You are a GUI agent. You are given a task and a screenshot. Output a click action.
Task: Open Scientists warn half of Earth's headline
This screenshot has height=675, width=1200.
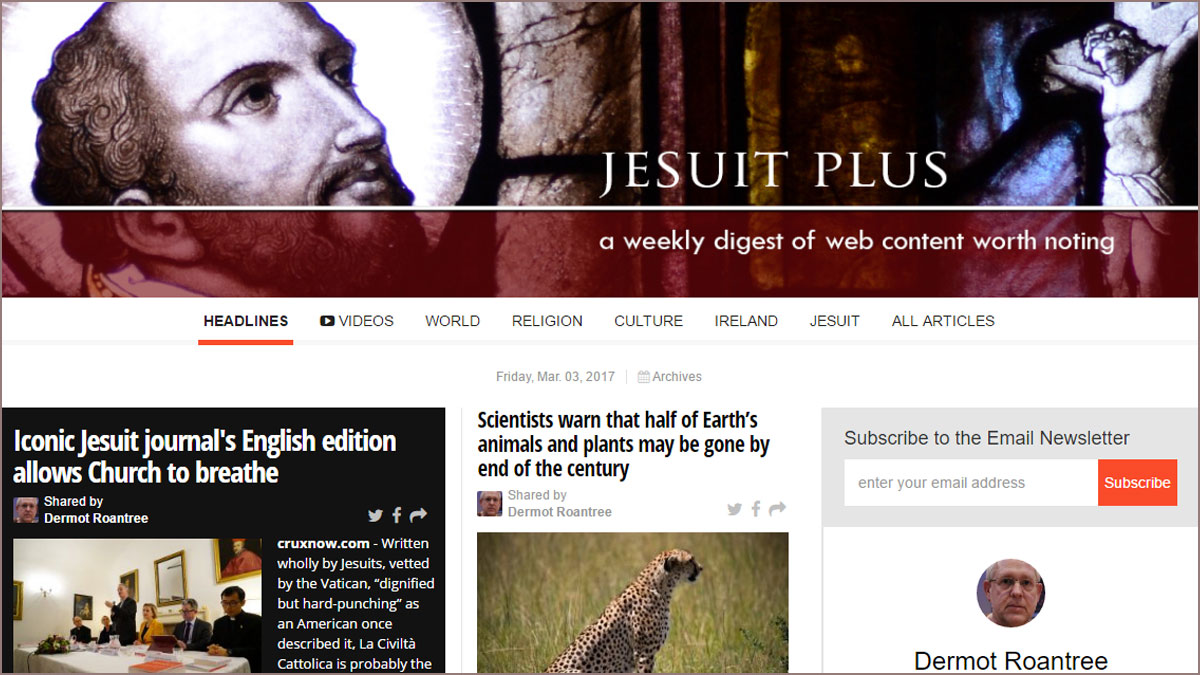click(624, 444)
